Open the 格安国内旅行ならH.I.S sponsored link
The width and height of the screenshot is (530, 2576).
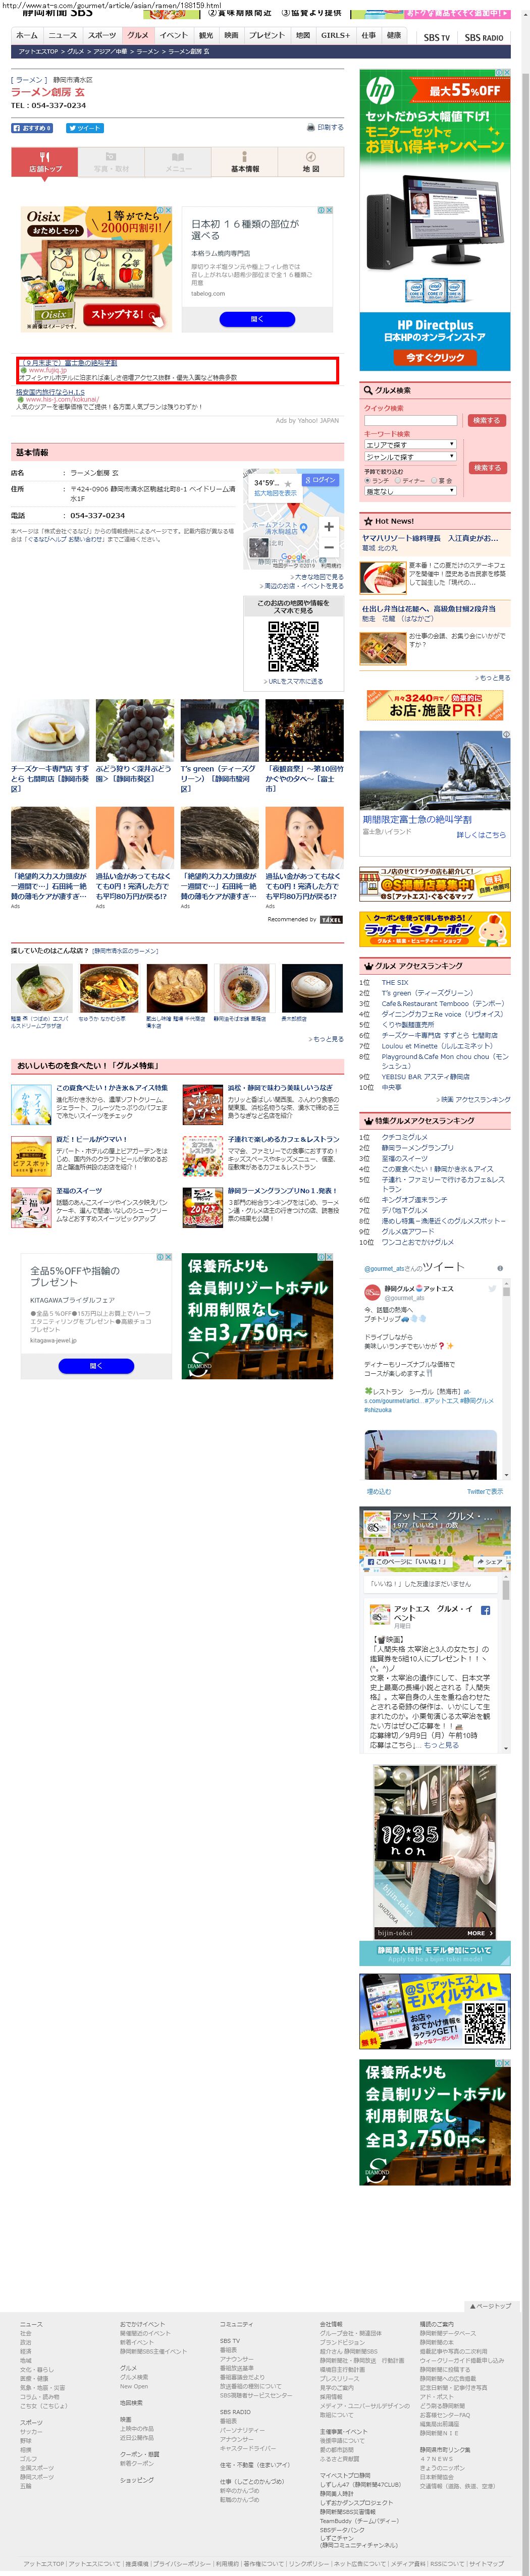(50, 392)
